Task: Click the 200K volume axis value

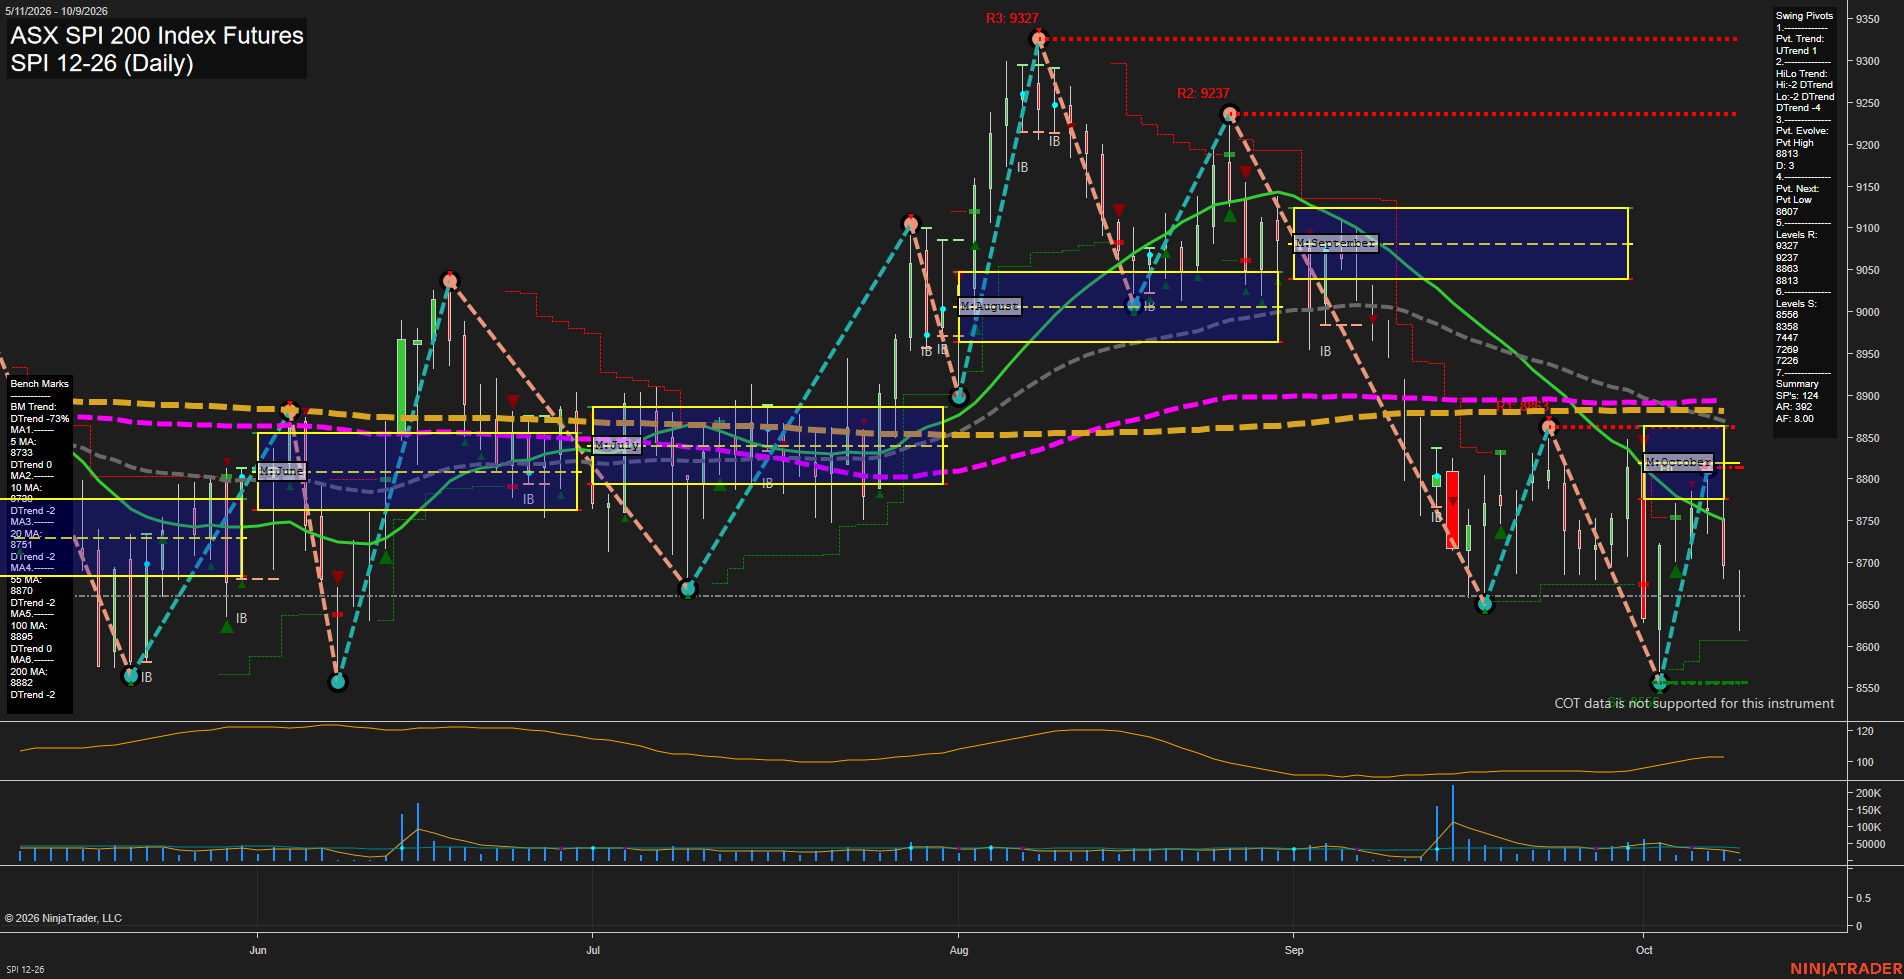Action: (1869, 793)
